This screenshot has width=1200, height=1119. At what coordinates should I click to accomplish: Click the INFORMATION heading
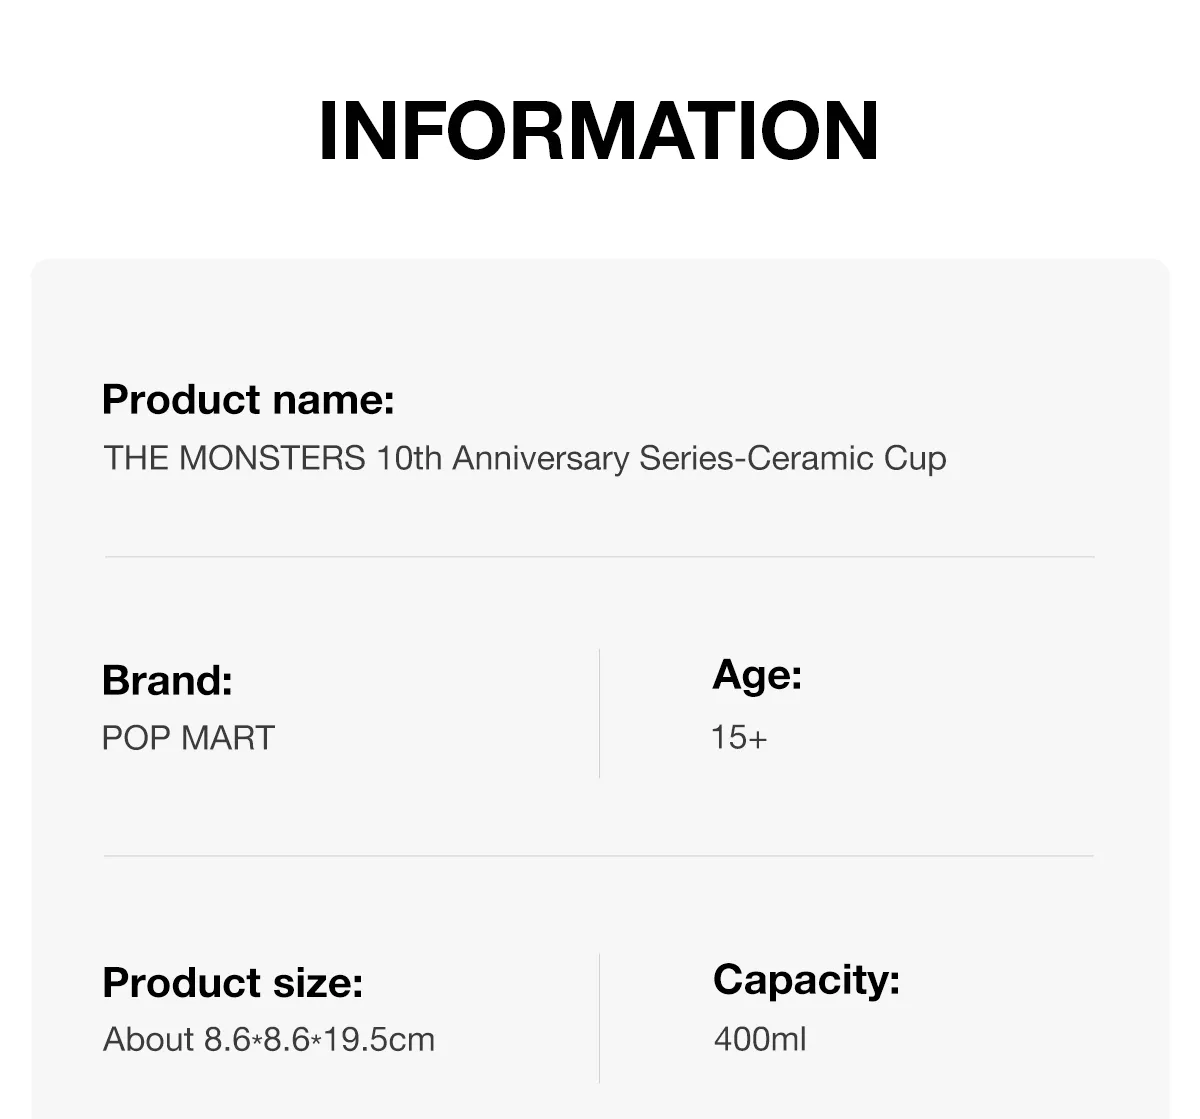tap(598, 131)
